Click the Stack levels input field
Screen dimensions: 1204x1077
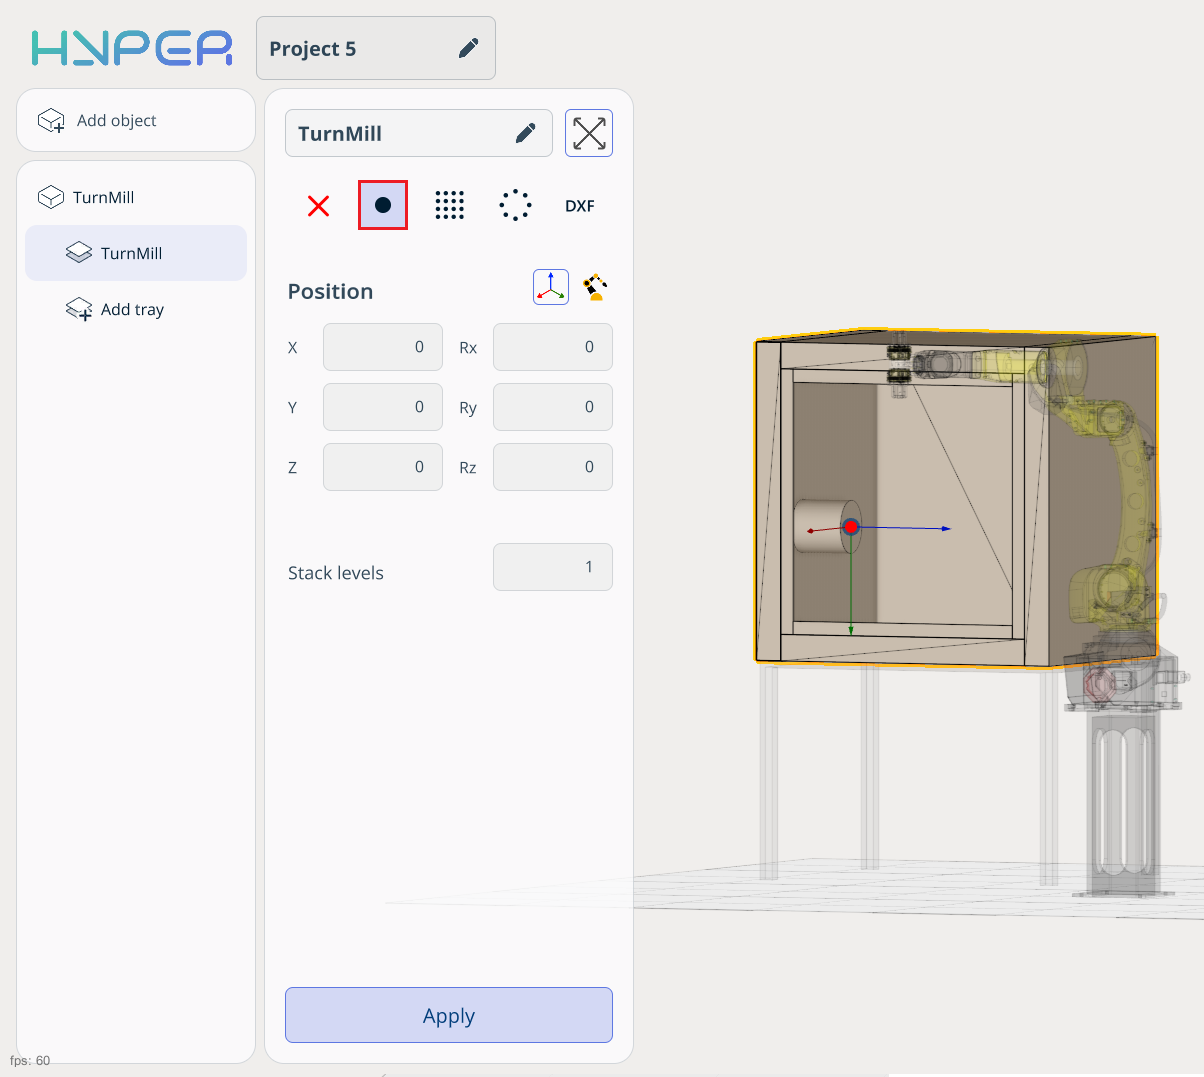552,567
